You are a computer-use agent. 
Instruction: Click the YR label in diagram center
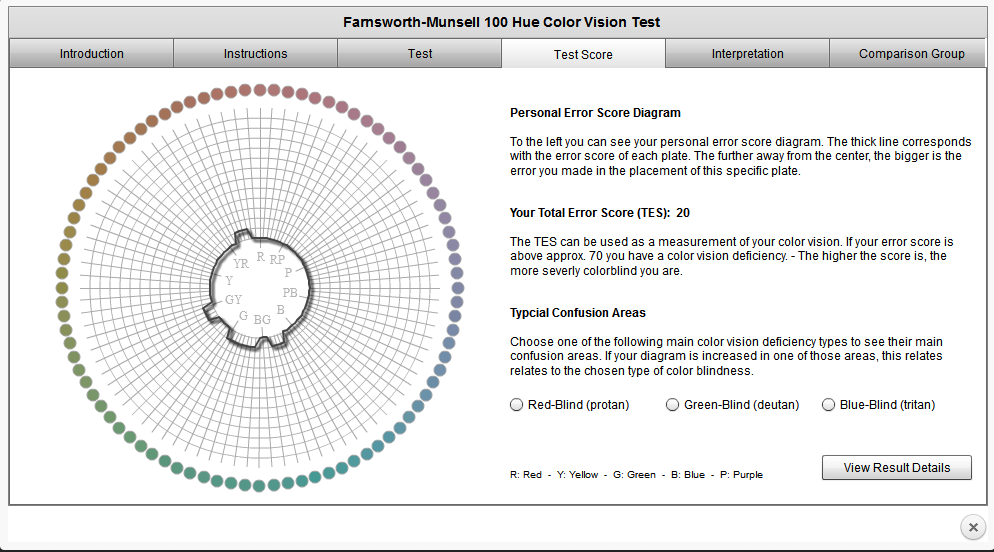(241, 264)
